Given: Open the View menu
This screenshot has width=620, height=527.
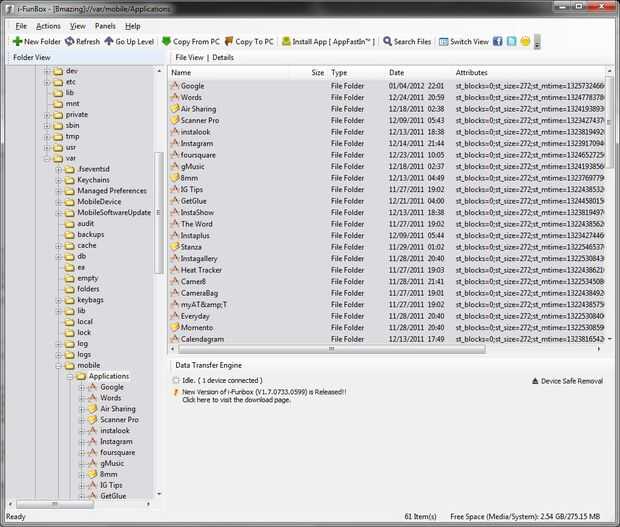Looking at the screenshot, I should [x=78, y=26].
